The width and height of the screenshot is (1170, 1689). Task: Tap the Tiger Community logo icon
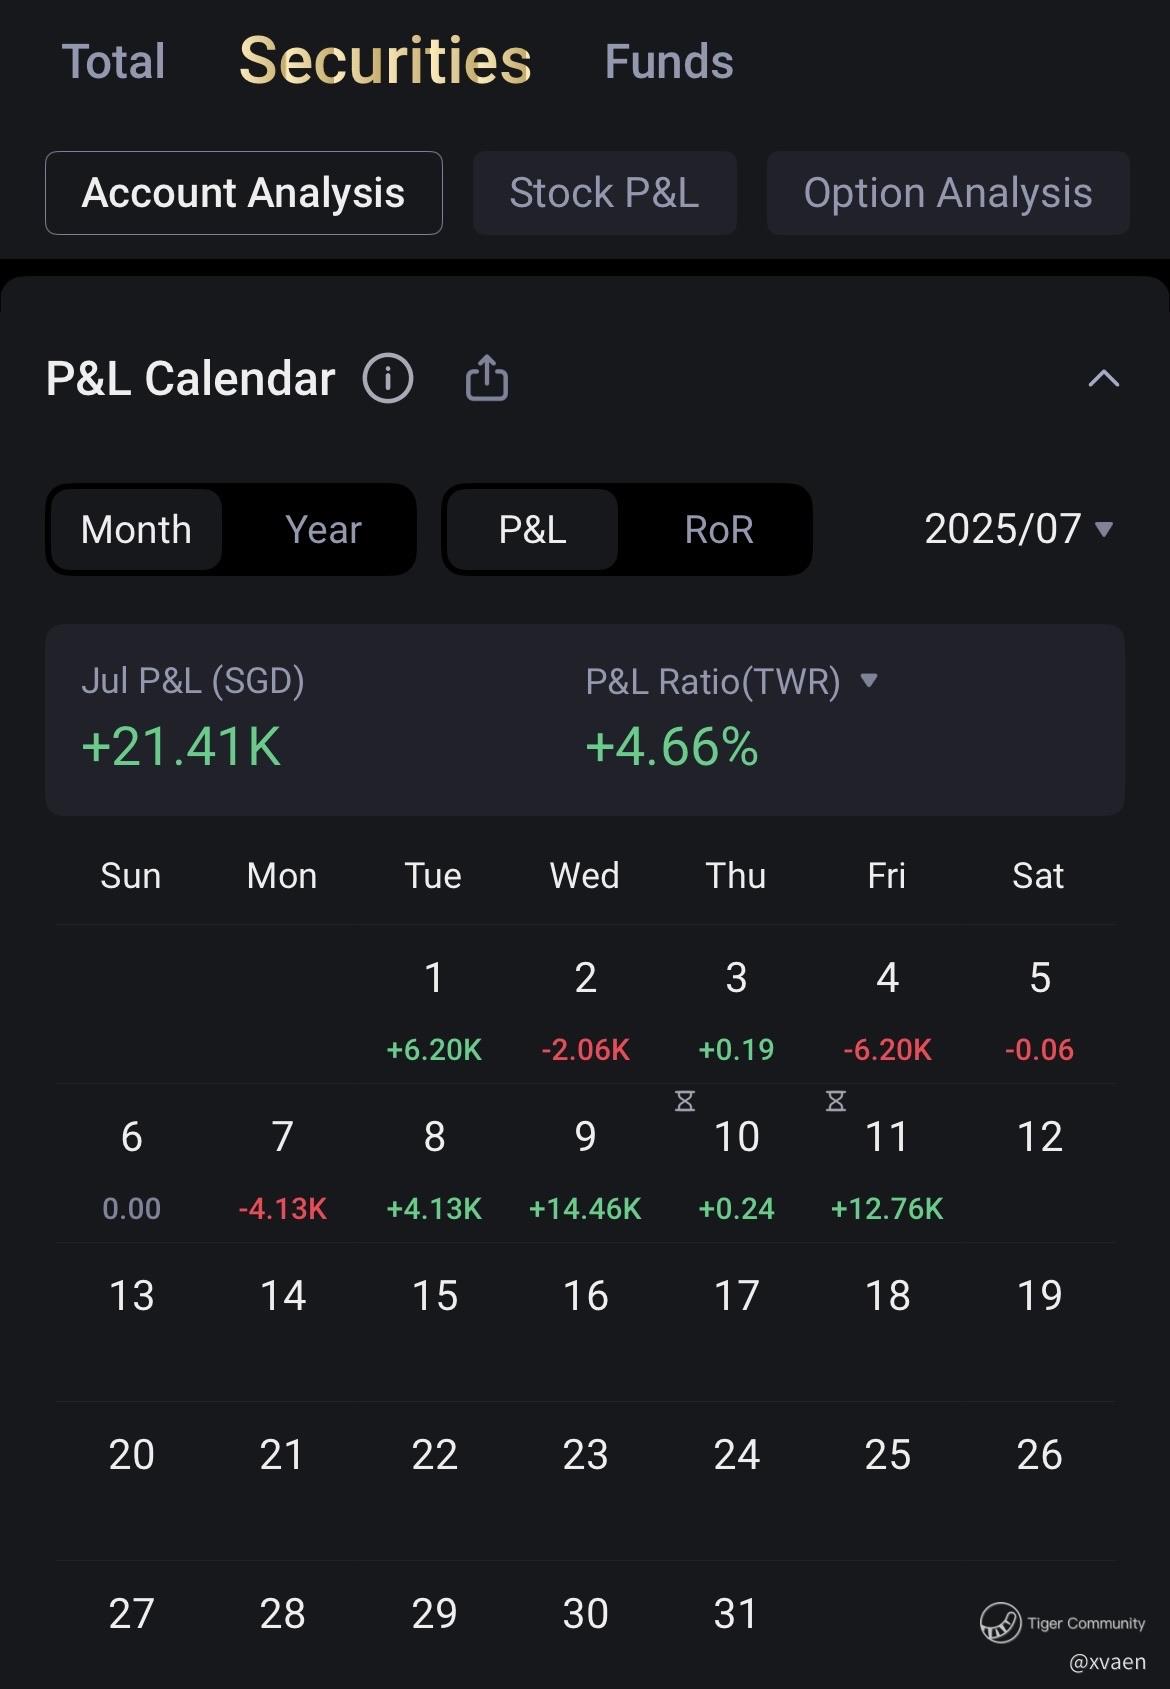[x=999, y=1622]
